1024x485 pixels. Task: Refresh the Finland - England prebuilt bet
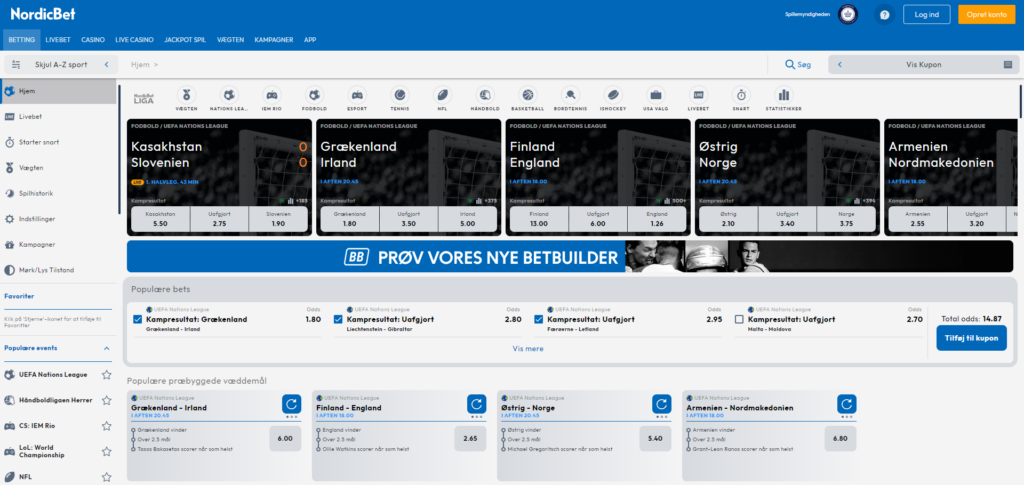click(x=477, y=403)
